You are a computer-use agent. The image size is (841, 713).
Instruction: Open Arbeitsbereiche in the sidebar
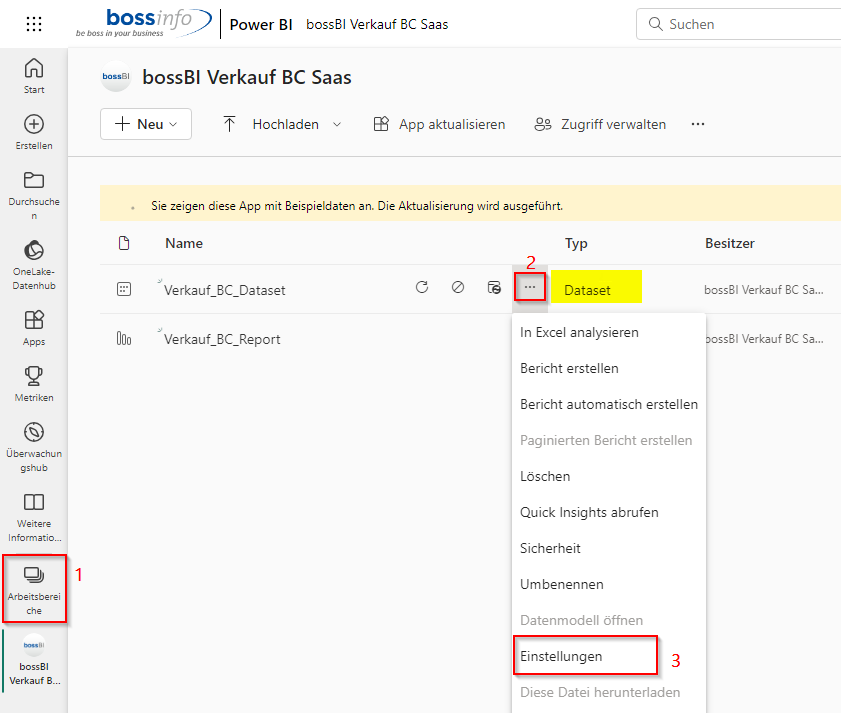point(34,588)
